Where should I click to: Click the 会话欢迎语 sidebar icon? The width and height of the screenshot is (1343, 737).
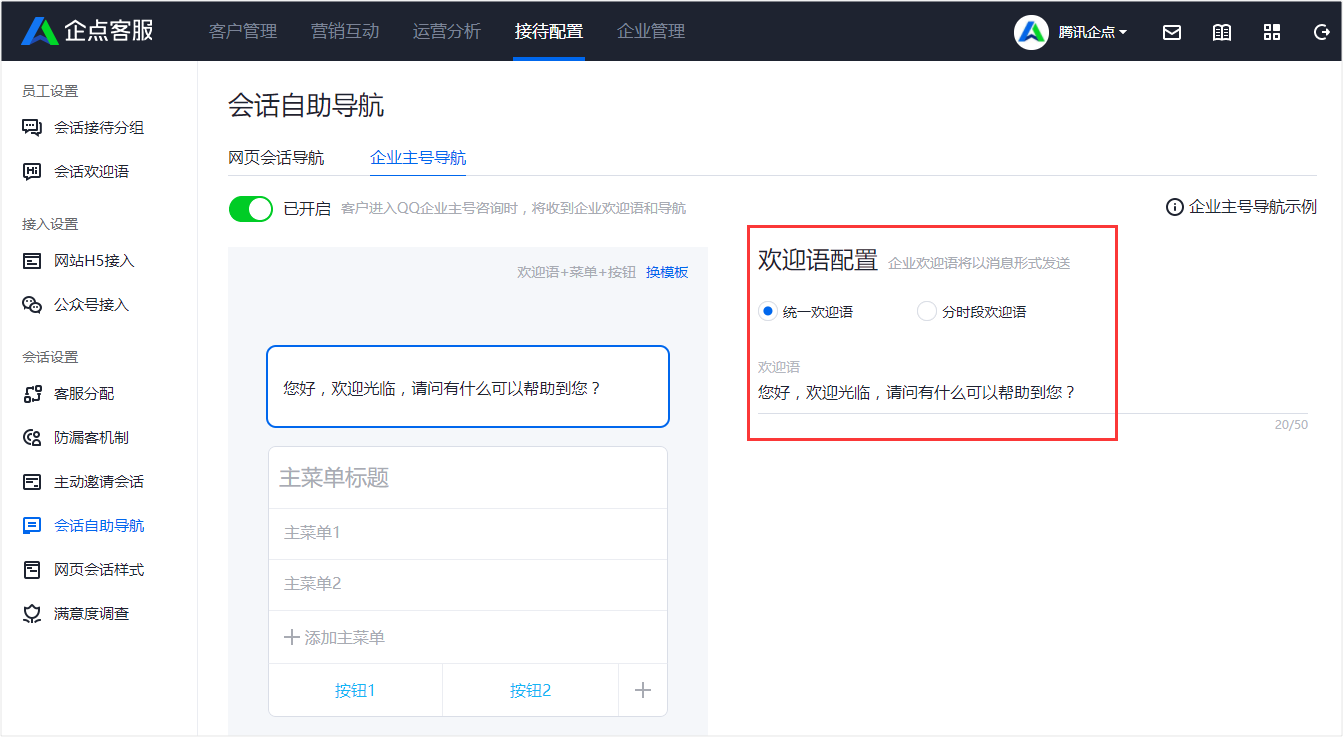pos(32,172)
